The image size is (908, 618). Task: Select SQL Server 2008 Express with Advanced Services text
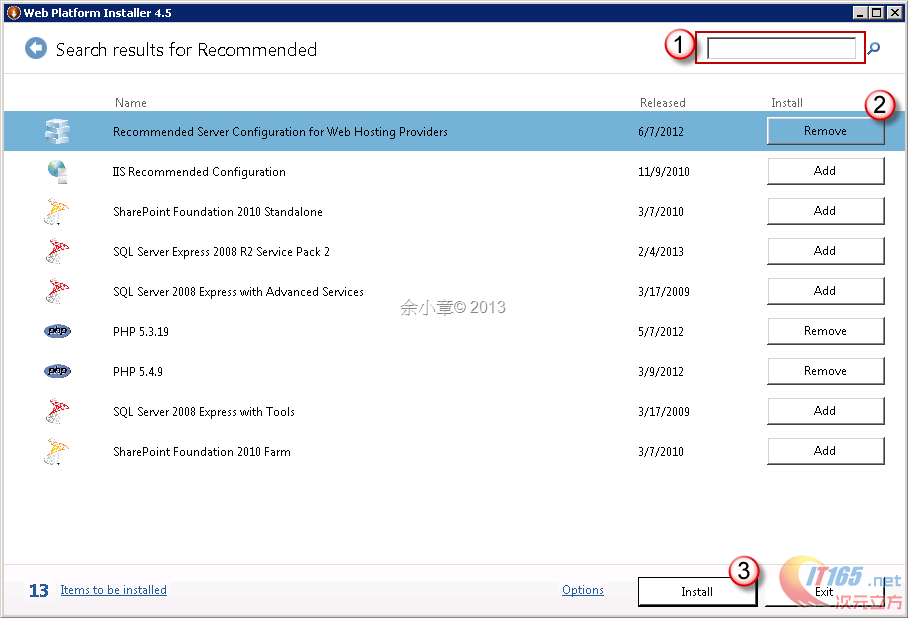238,291
